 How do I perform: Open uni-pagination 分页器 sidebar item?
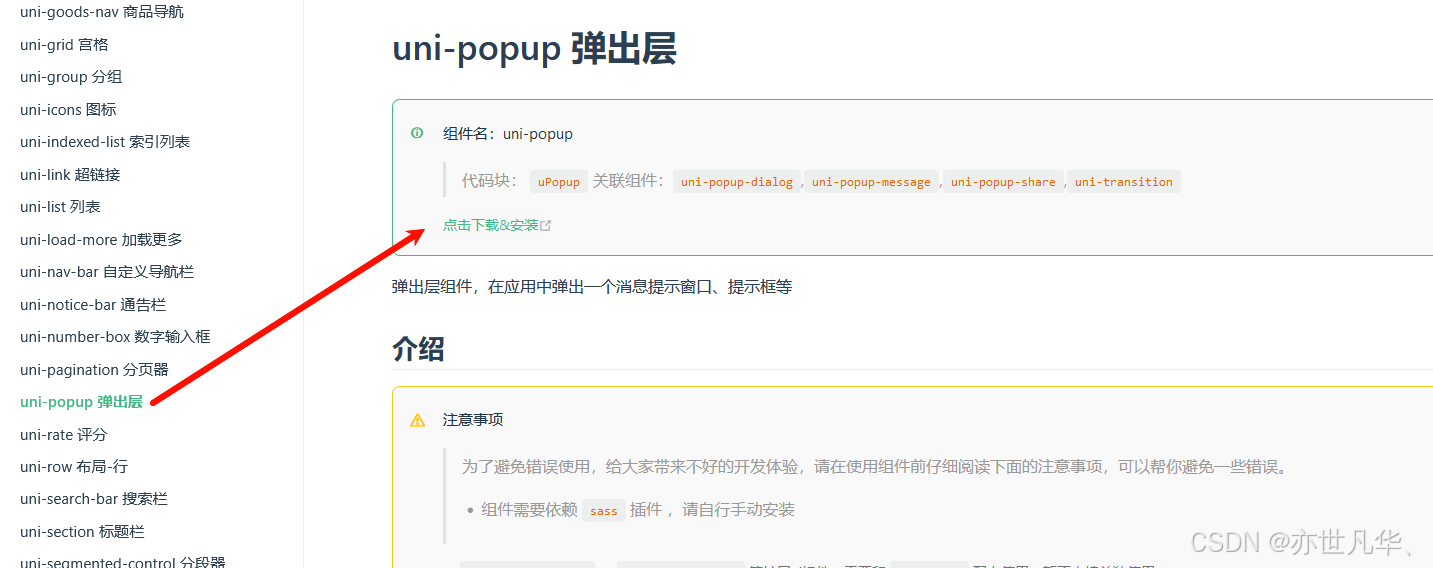coord(94,370)
